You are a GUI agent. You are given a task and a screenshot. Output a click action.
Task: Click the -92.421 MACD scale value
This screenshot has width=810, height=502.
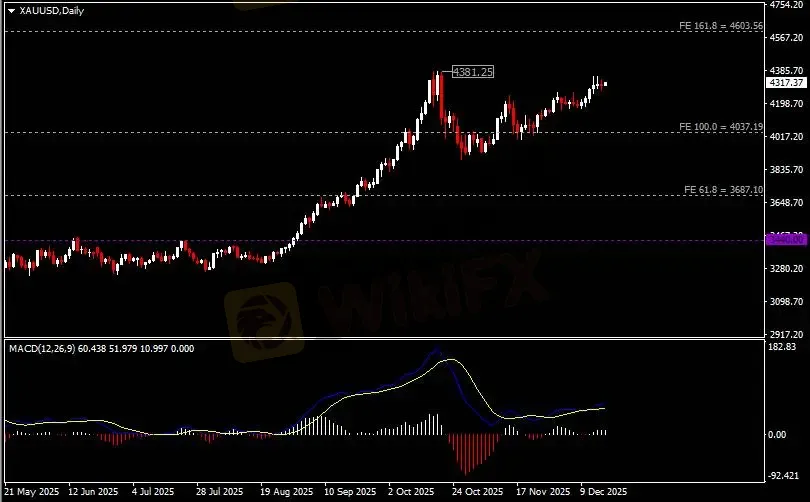click(784, 475)
